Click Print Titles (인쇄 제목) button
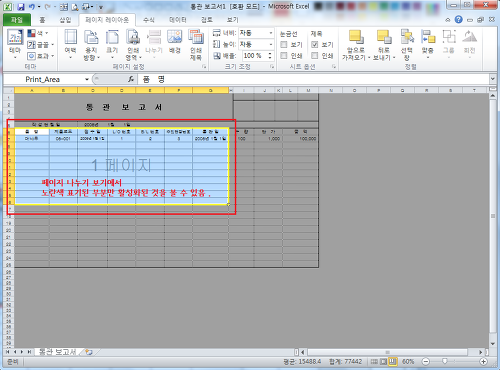 [196, 44]
